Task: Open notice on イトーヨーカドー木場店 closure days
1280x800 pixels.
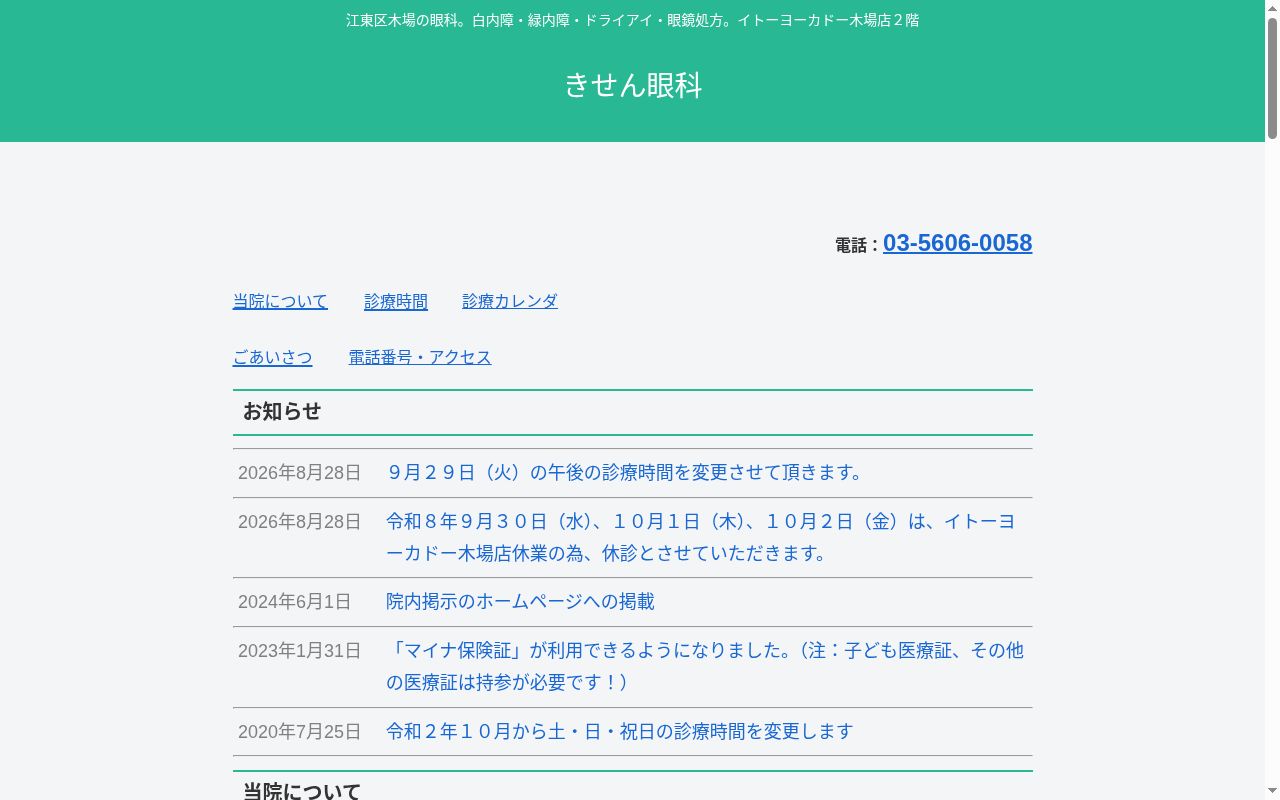Action: (x=703, y=537)
